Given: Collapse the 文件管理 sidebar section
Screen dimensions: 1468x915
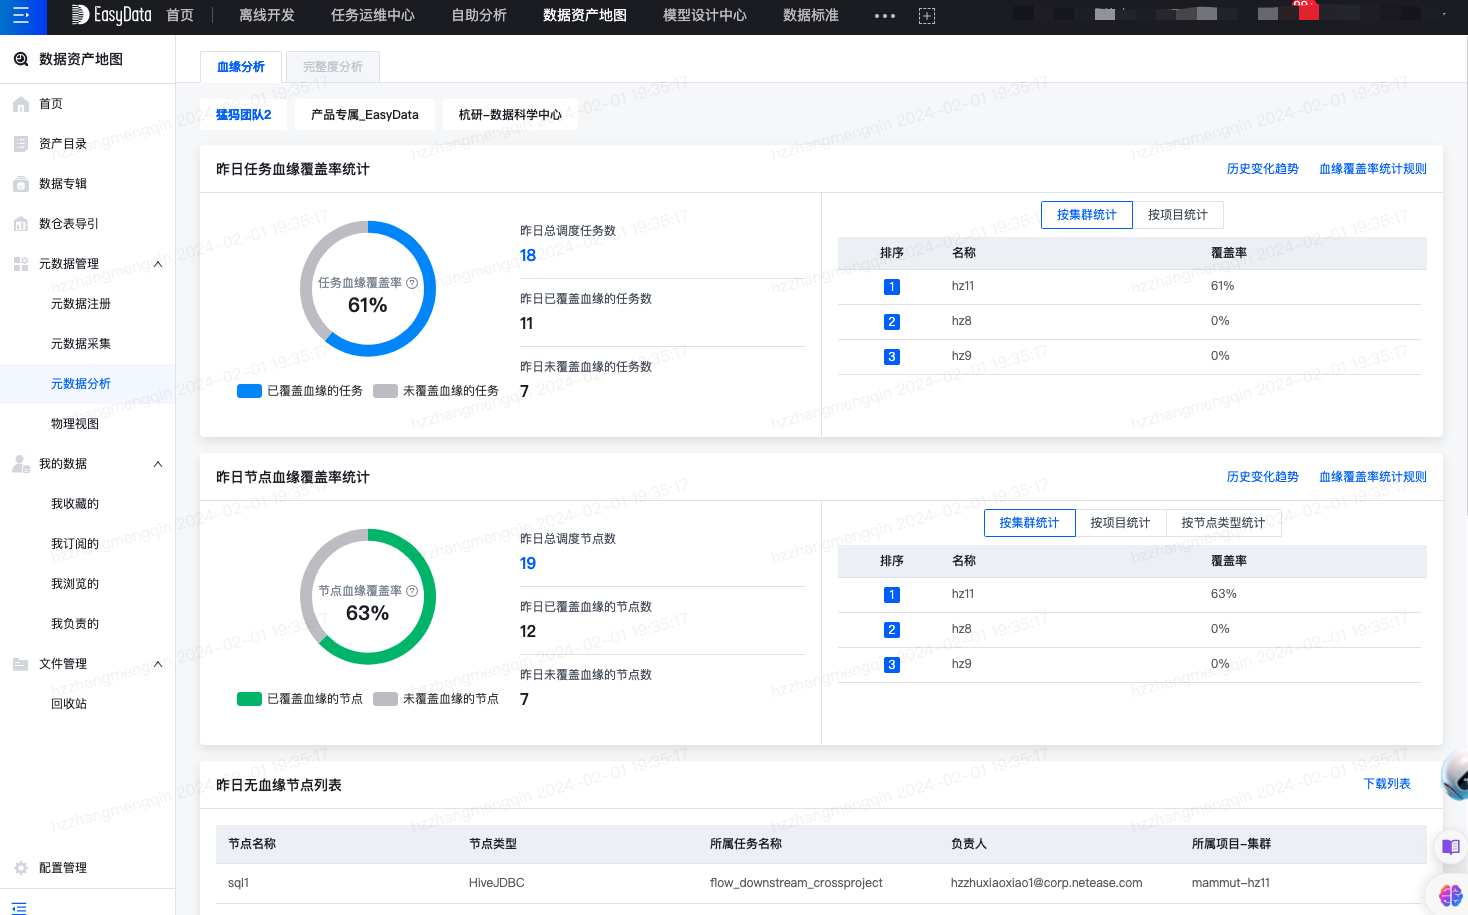Looking at the screenshot, I should pos(158,664).
